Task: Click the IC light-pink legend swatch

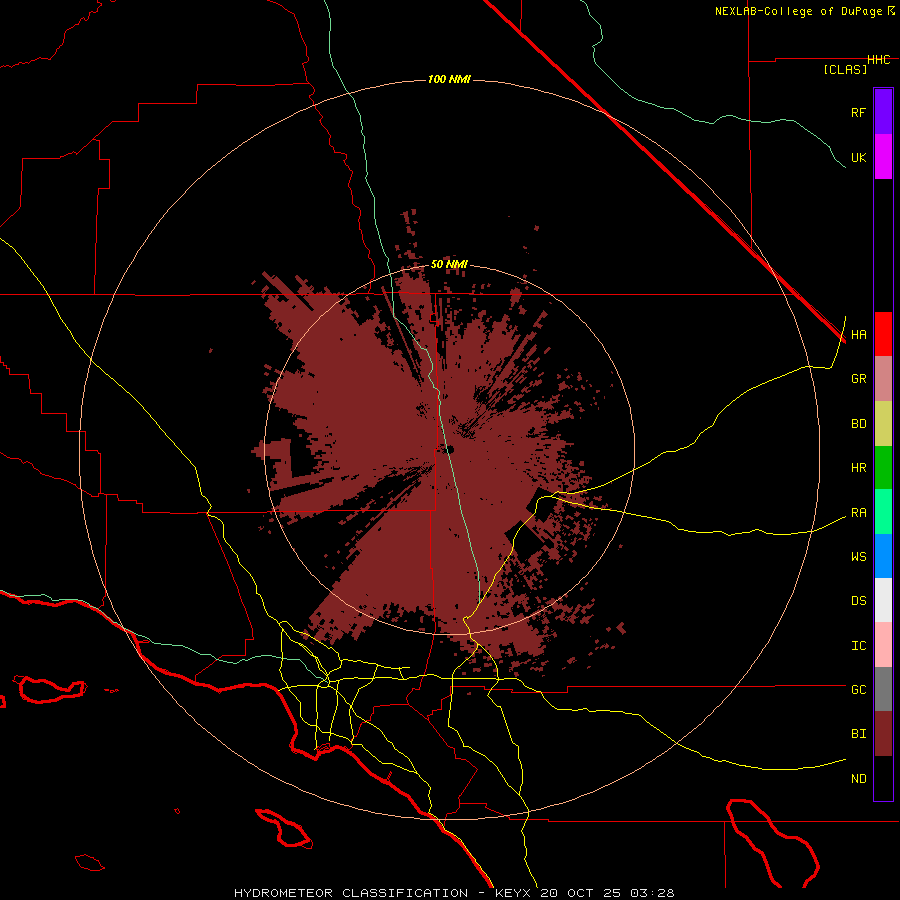Action: pyautogui.click(x=883, y=645)
